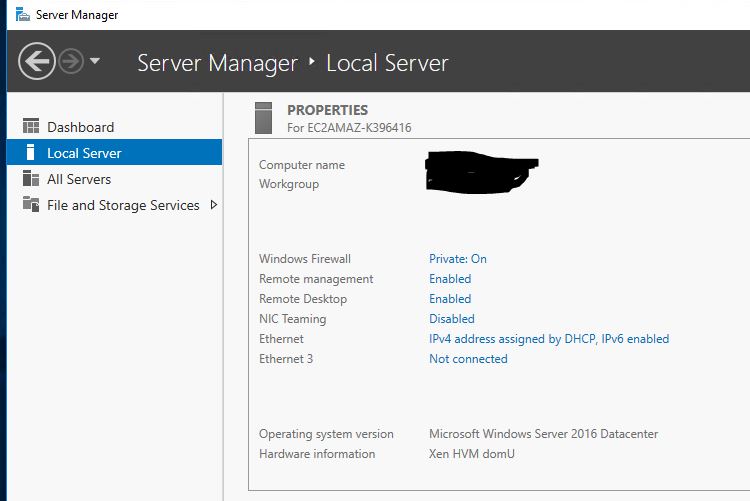Click the server tower icon beside PROPERTIES
The image size is (750, 501).
click(x=264, y=118)
